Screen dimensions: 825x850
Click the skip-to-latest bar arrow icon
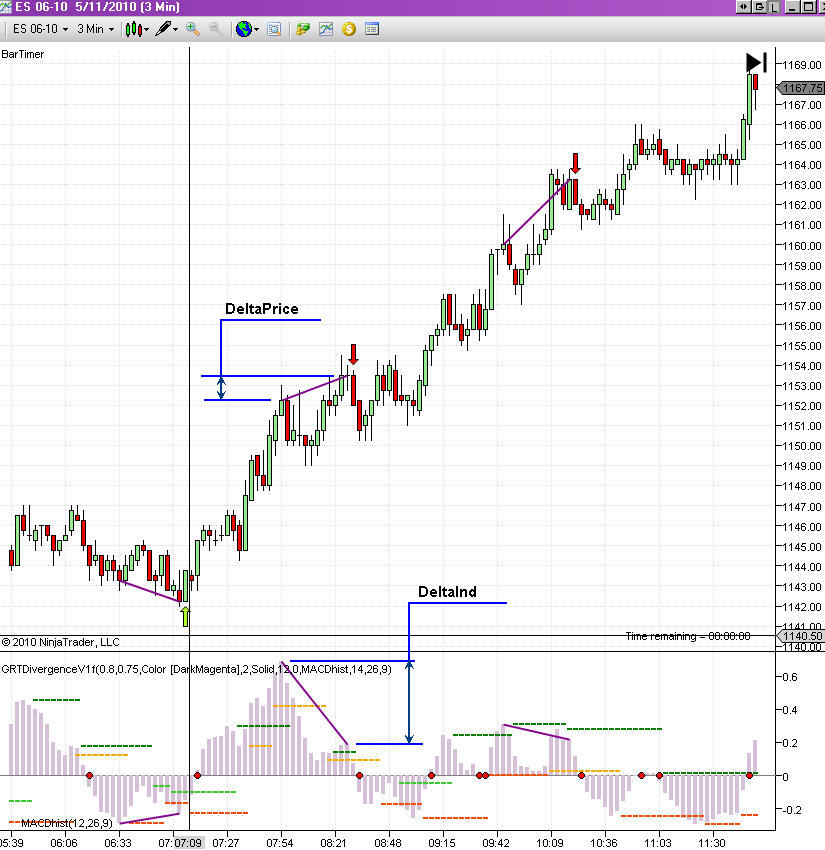tap(756, 62)
